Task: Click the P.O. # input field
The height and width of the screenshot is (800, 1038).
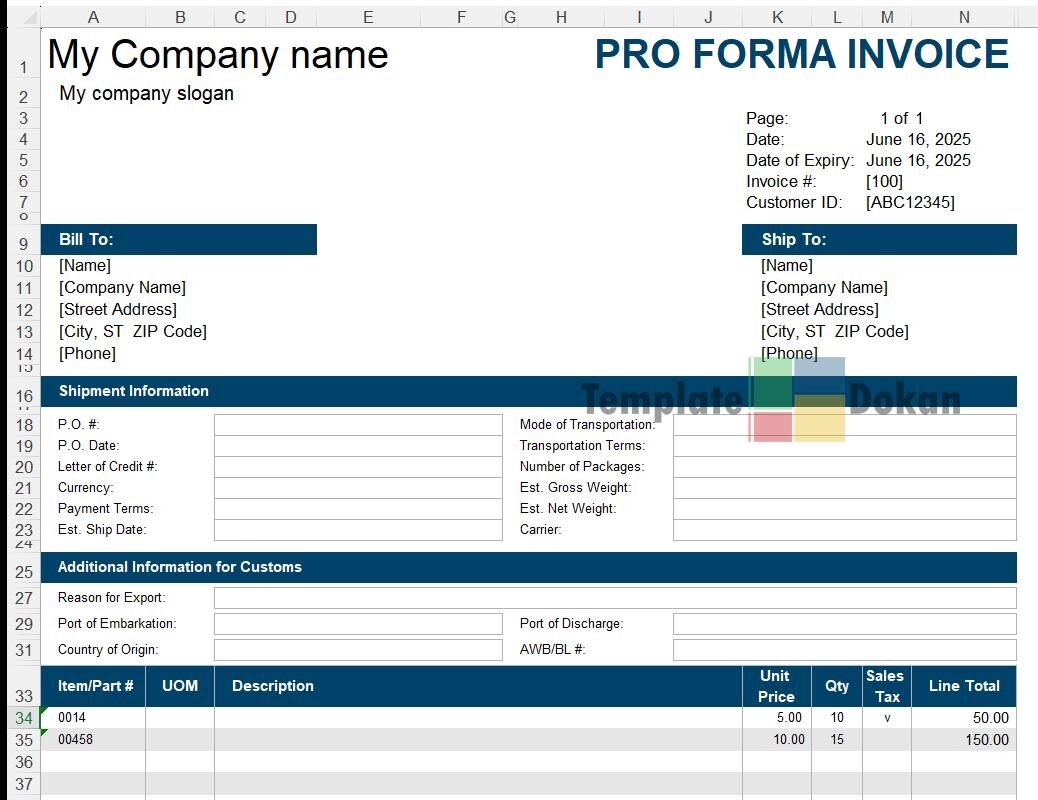Action: pos(358,425)
